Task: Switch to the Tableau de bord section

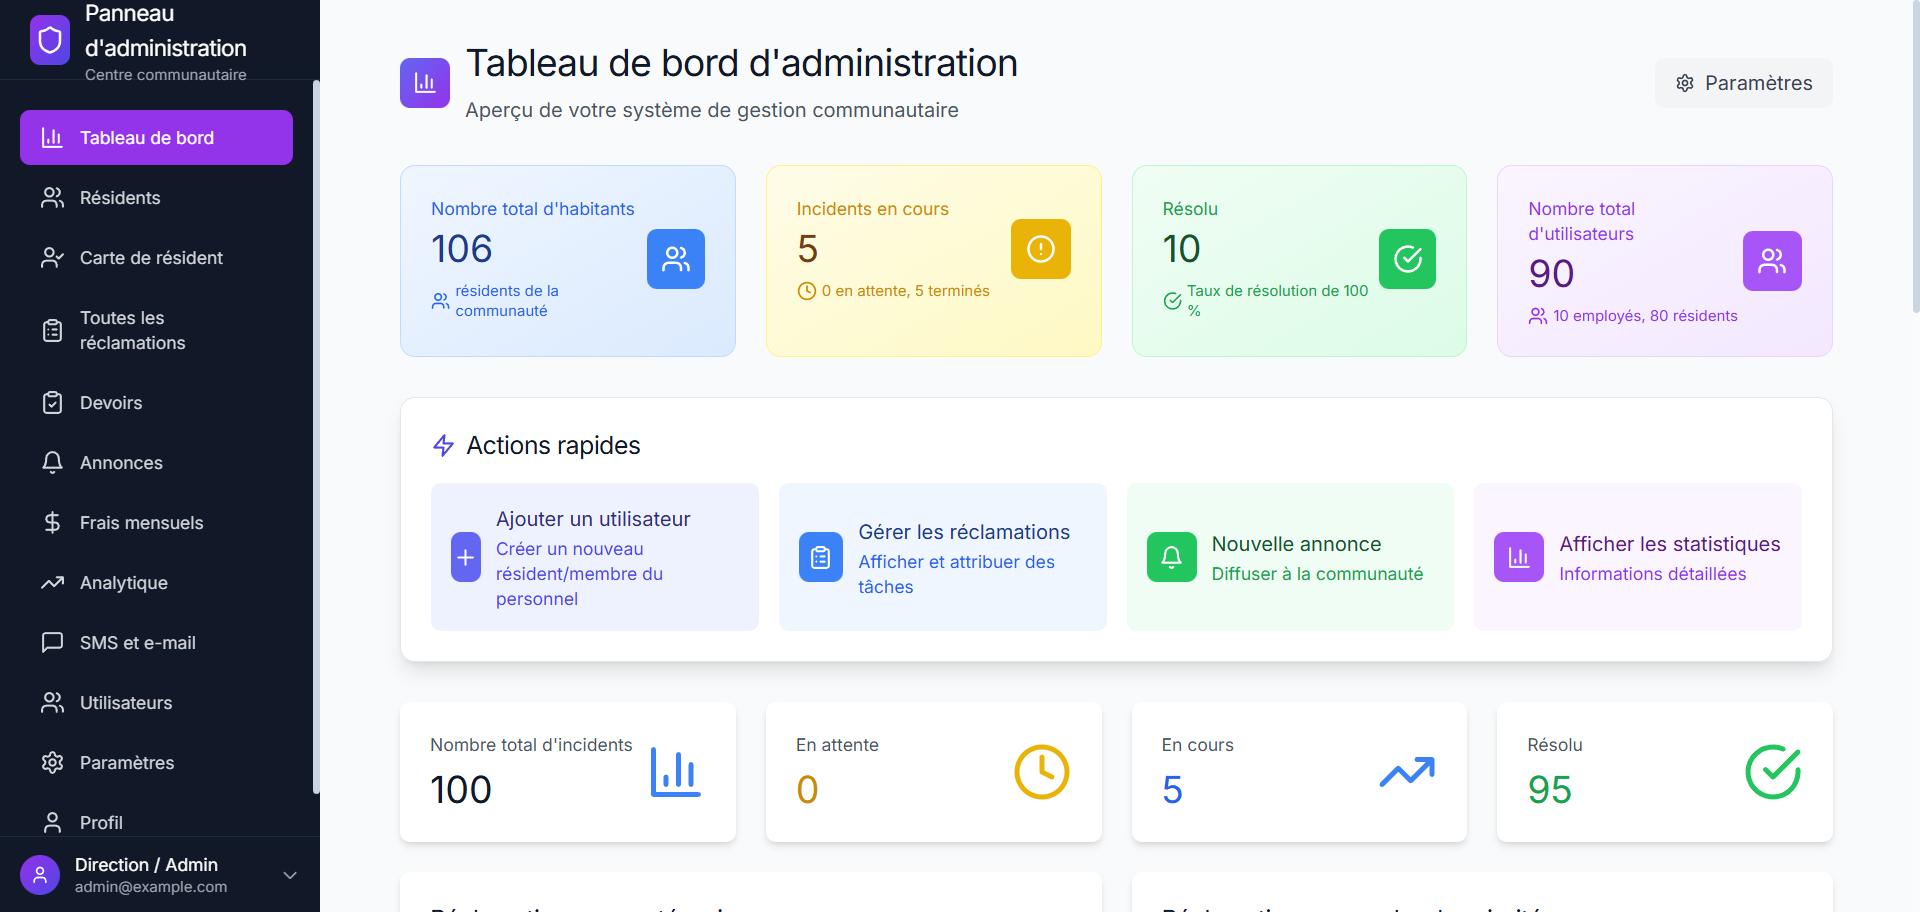Action: coord(156,137)
